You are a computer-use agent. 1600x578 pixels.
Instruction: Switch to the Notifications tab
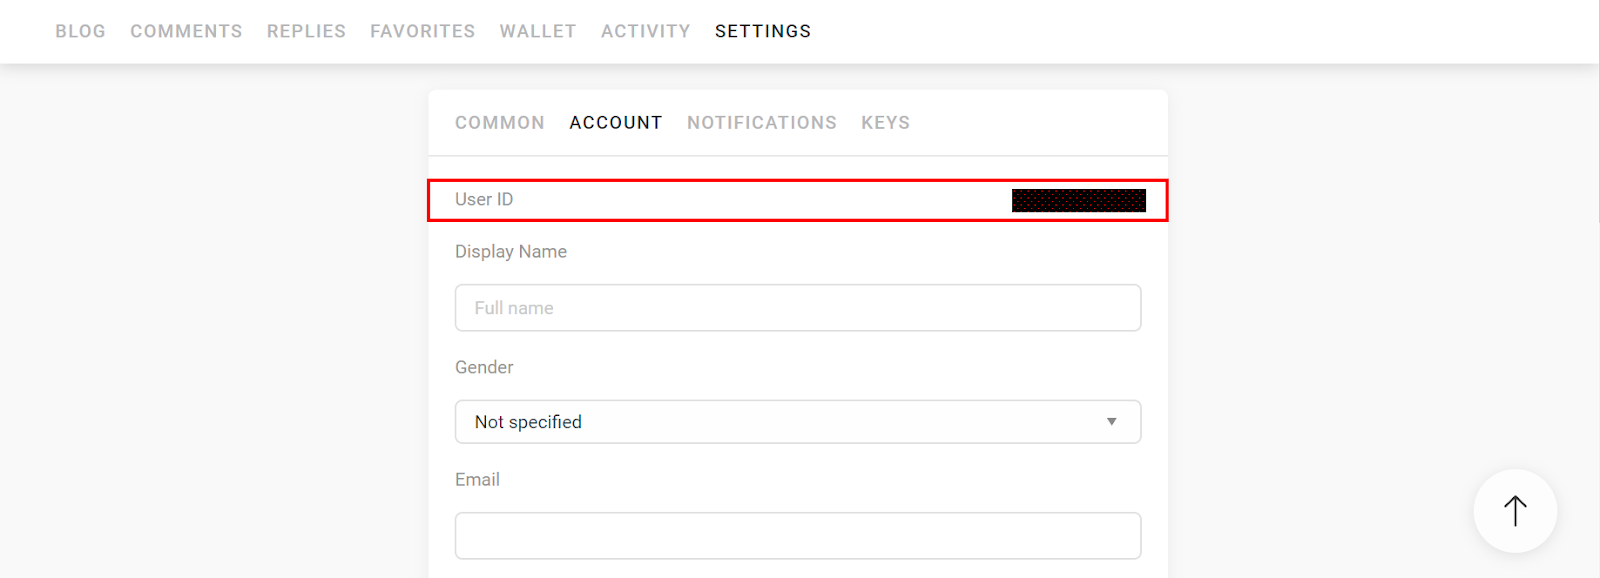point(762,123)
